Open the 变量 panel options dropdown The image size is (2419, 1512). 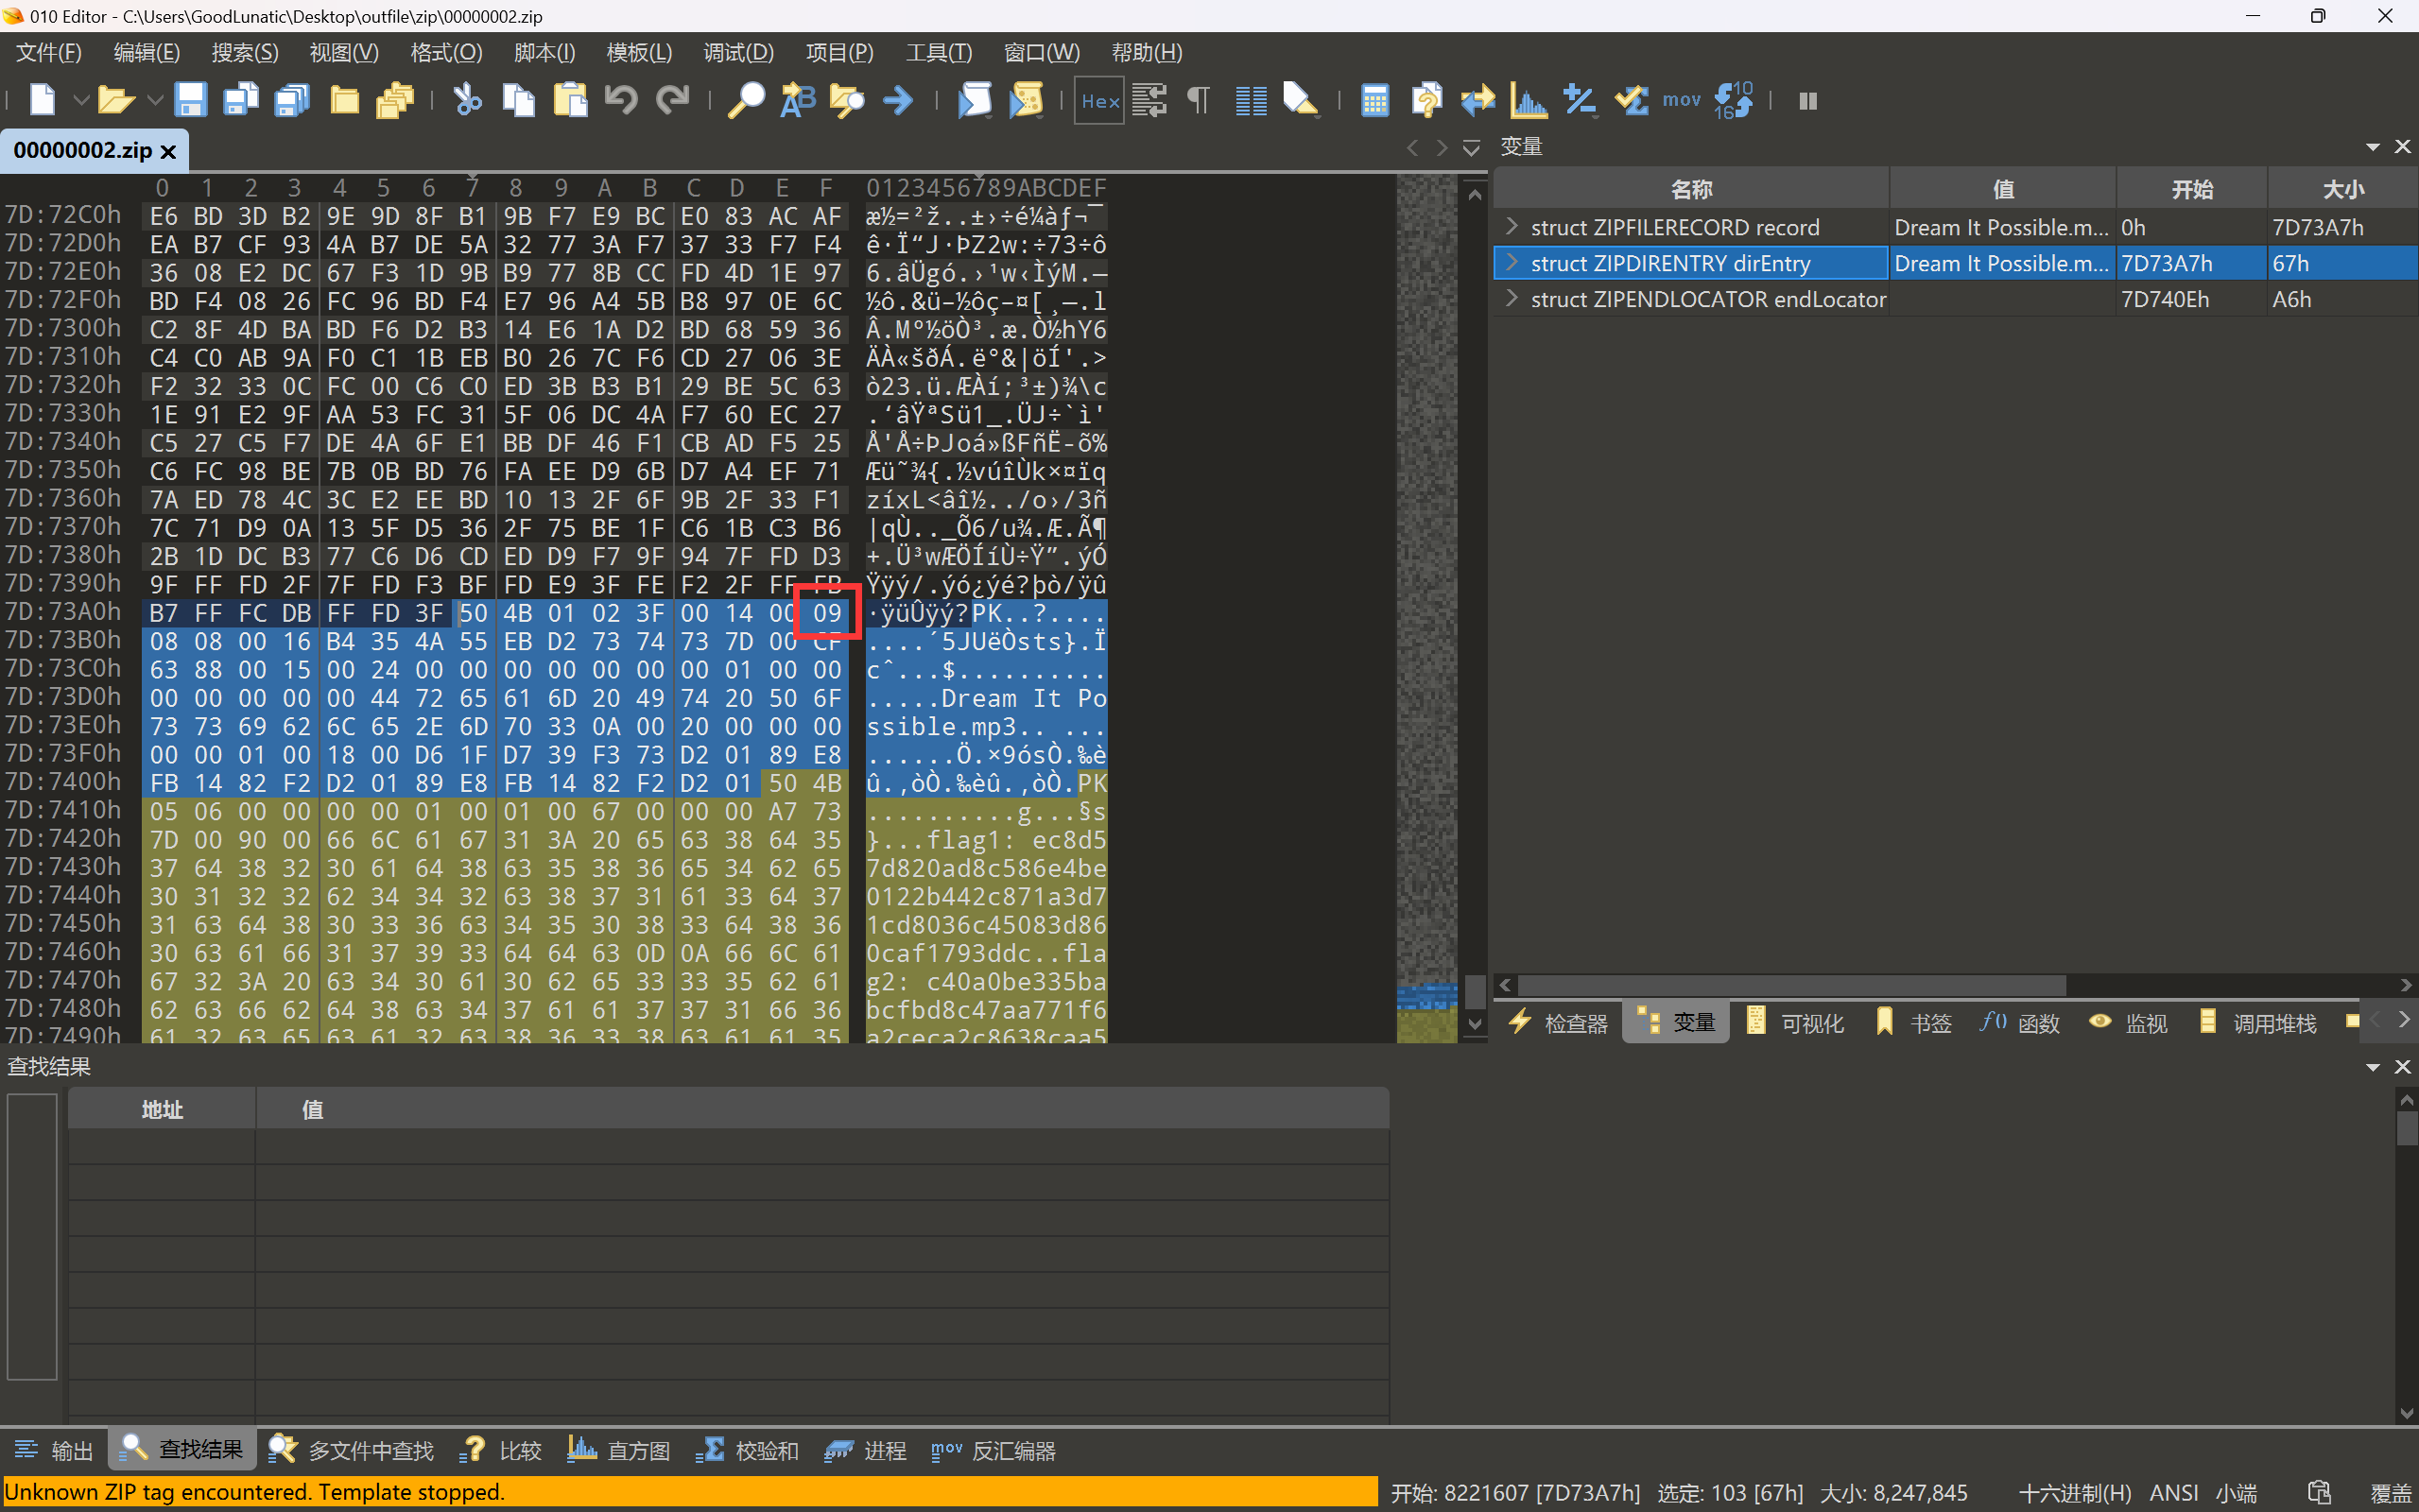(2372, 147)
